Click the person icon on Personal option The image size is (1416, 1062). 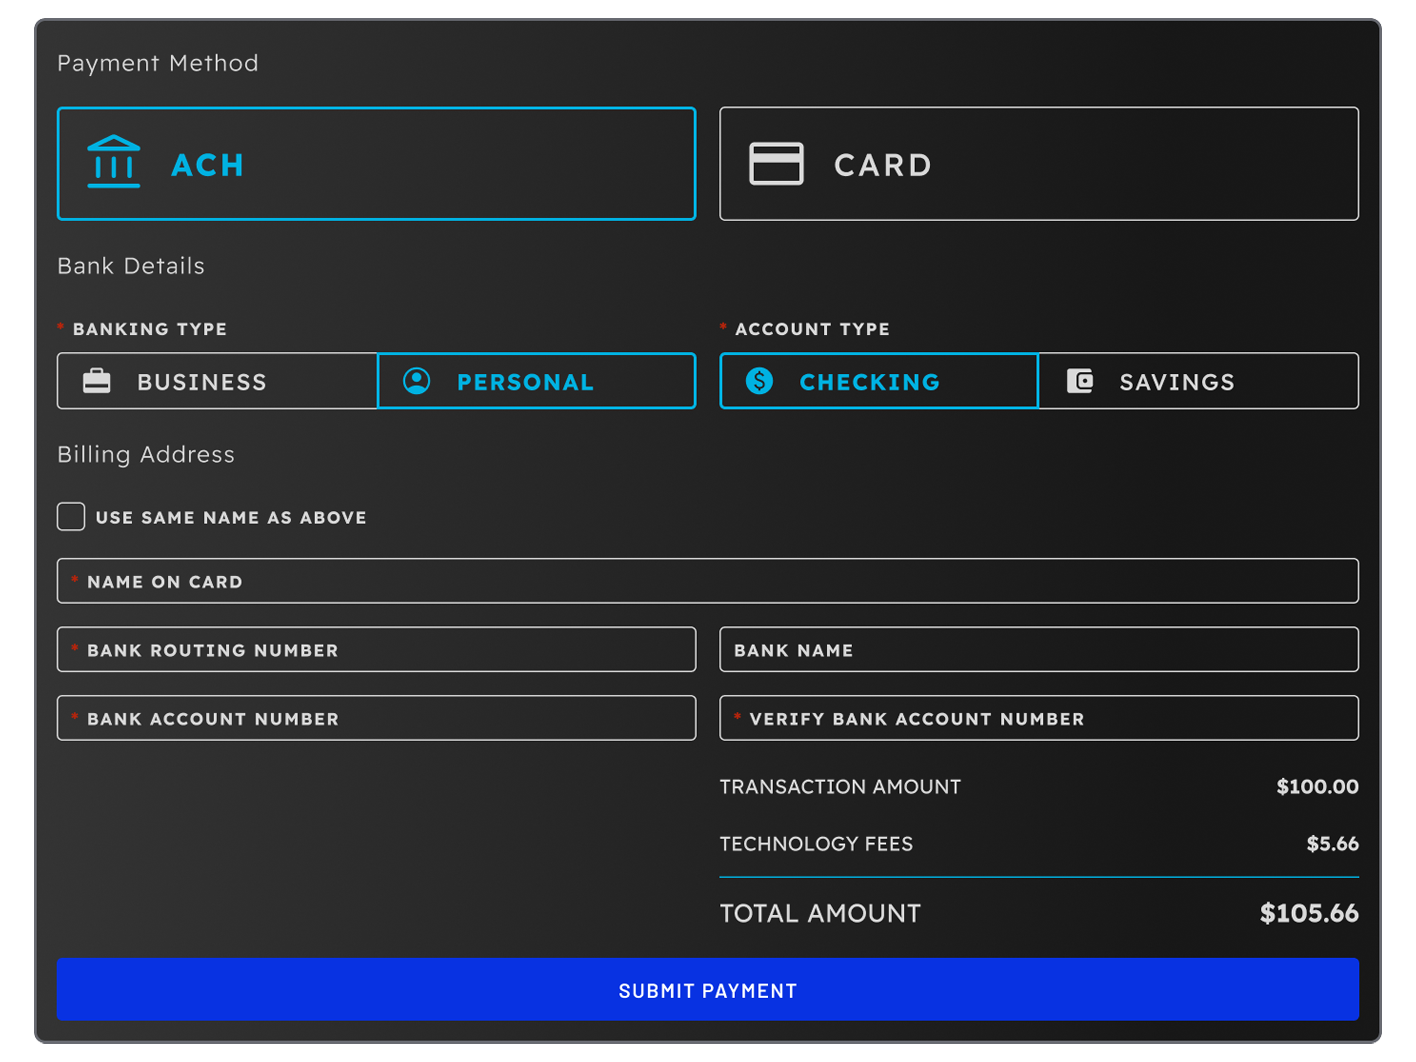click(417, 380)
